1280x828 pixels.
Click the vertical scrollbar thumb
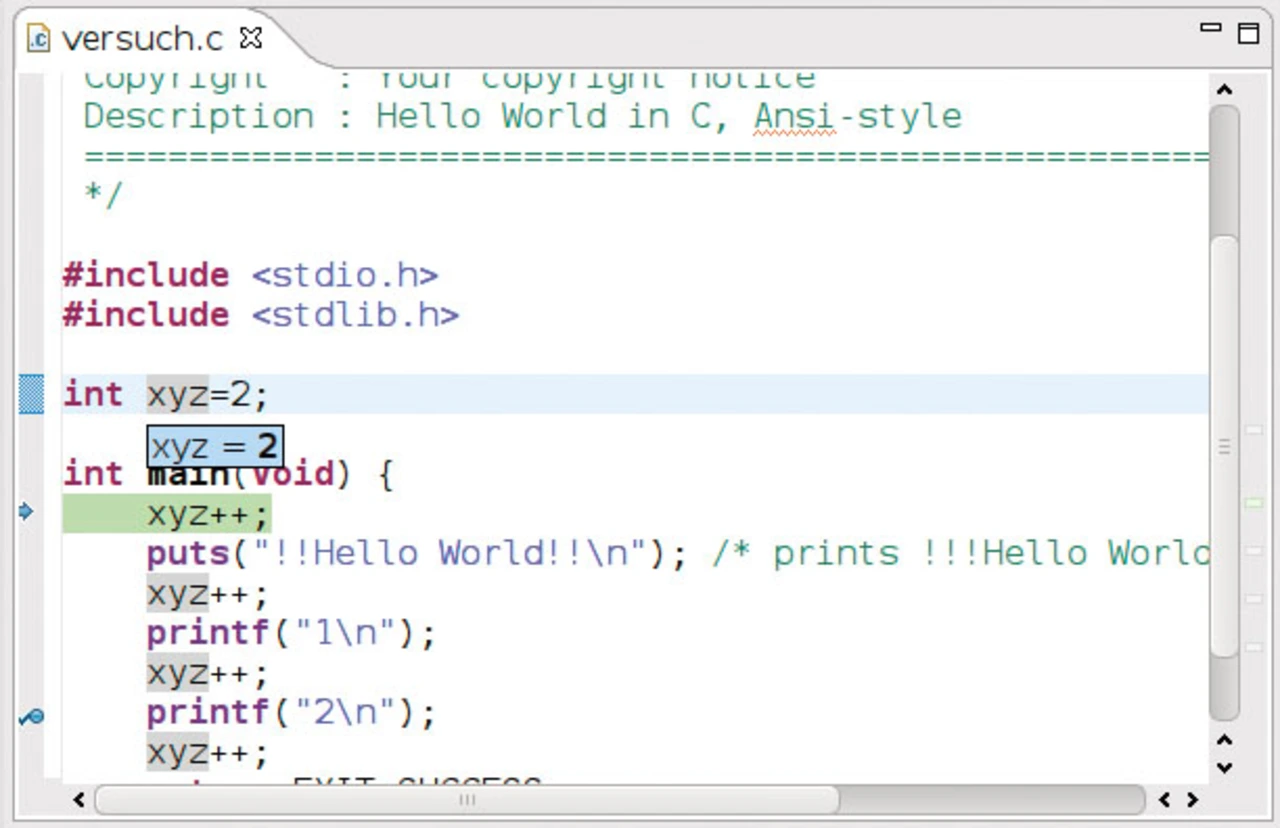[x=1224, y=445]
